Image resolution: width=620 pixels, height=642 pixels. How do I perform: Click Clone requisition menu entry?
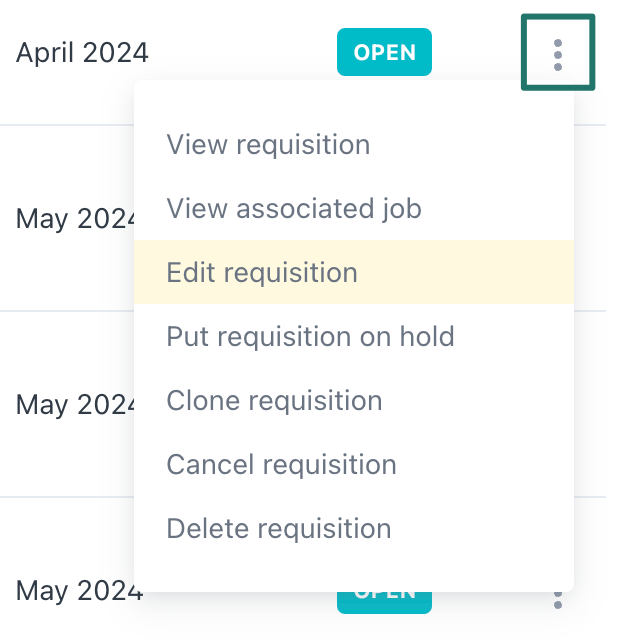point(274,401)
